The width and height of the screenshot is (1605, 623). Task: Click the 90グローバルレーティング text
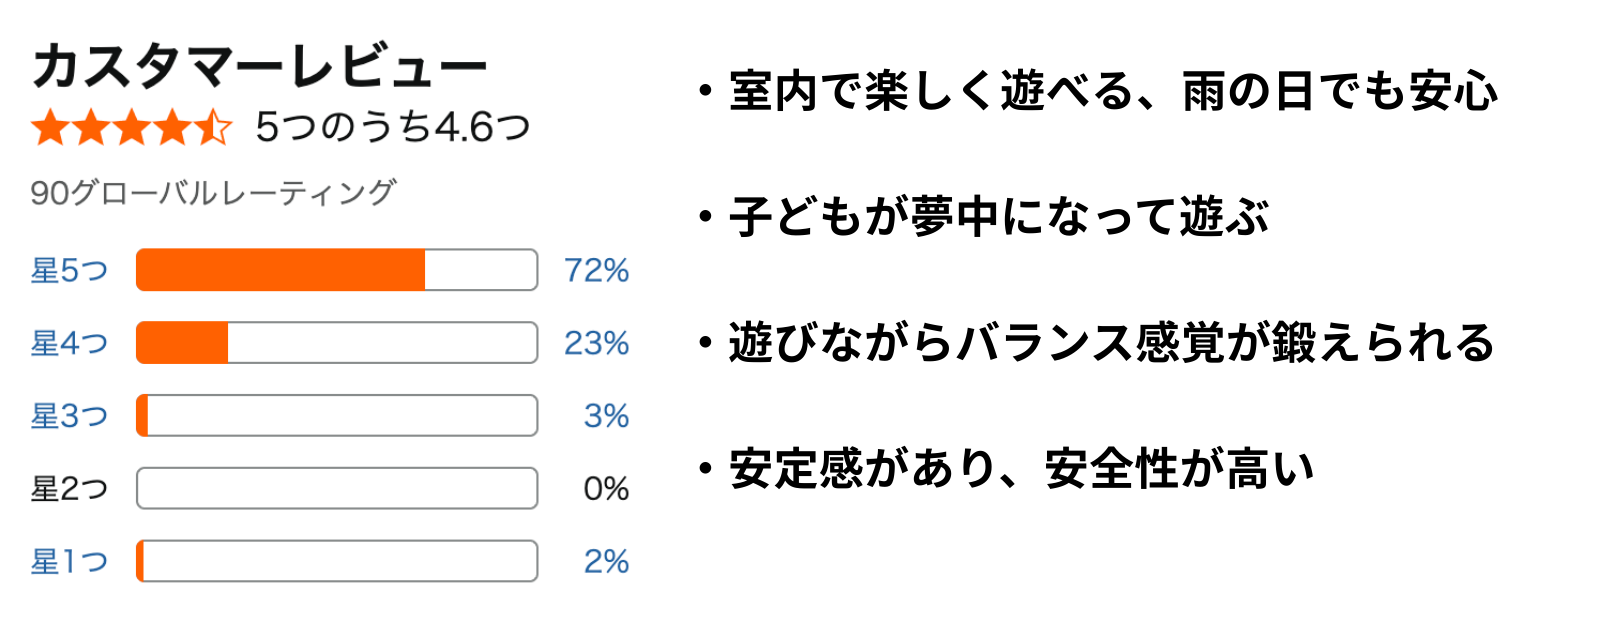pyautogui.click(x=213, y=192)
